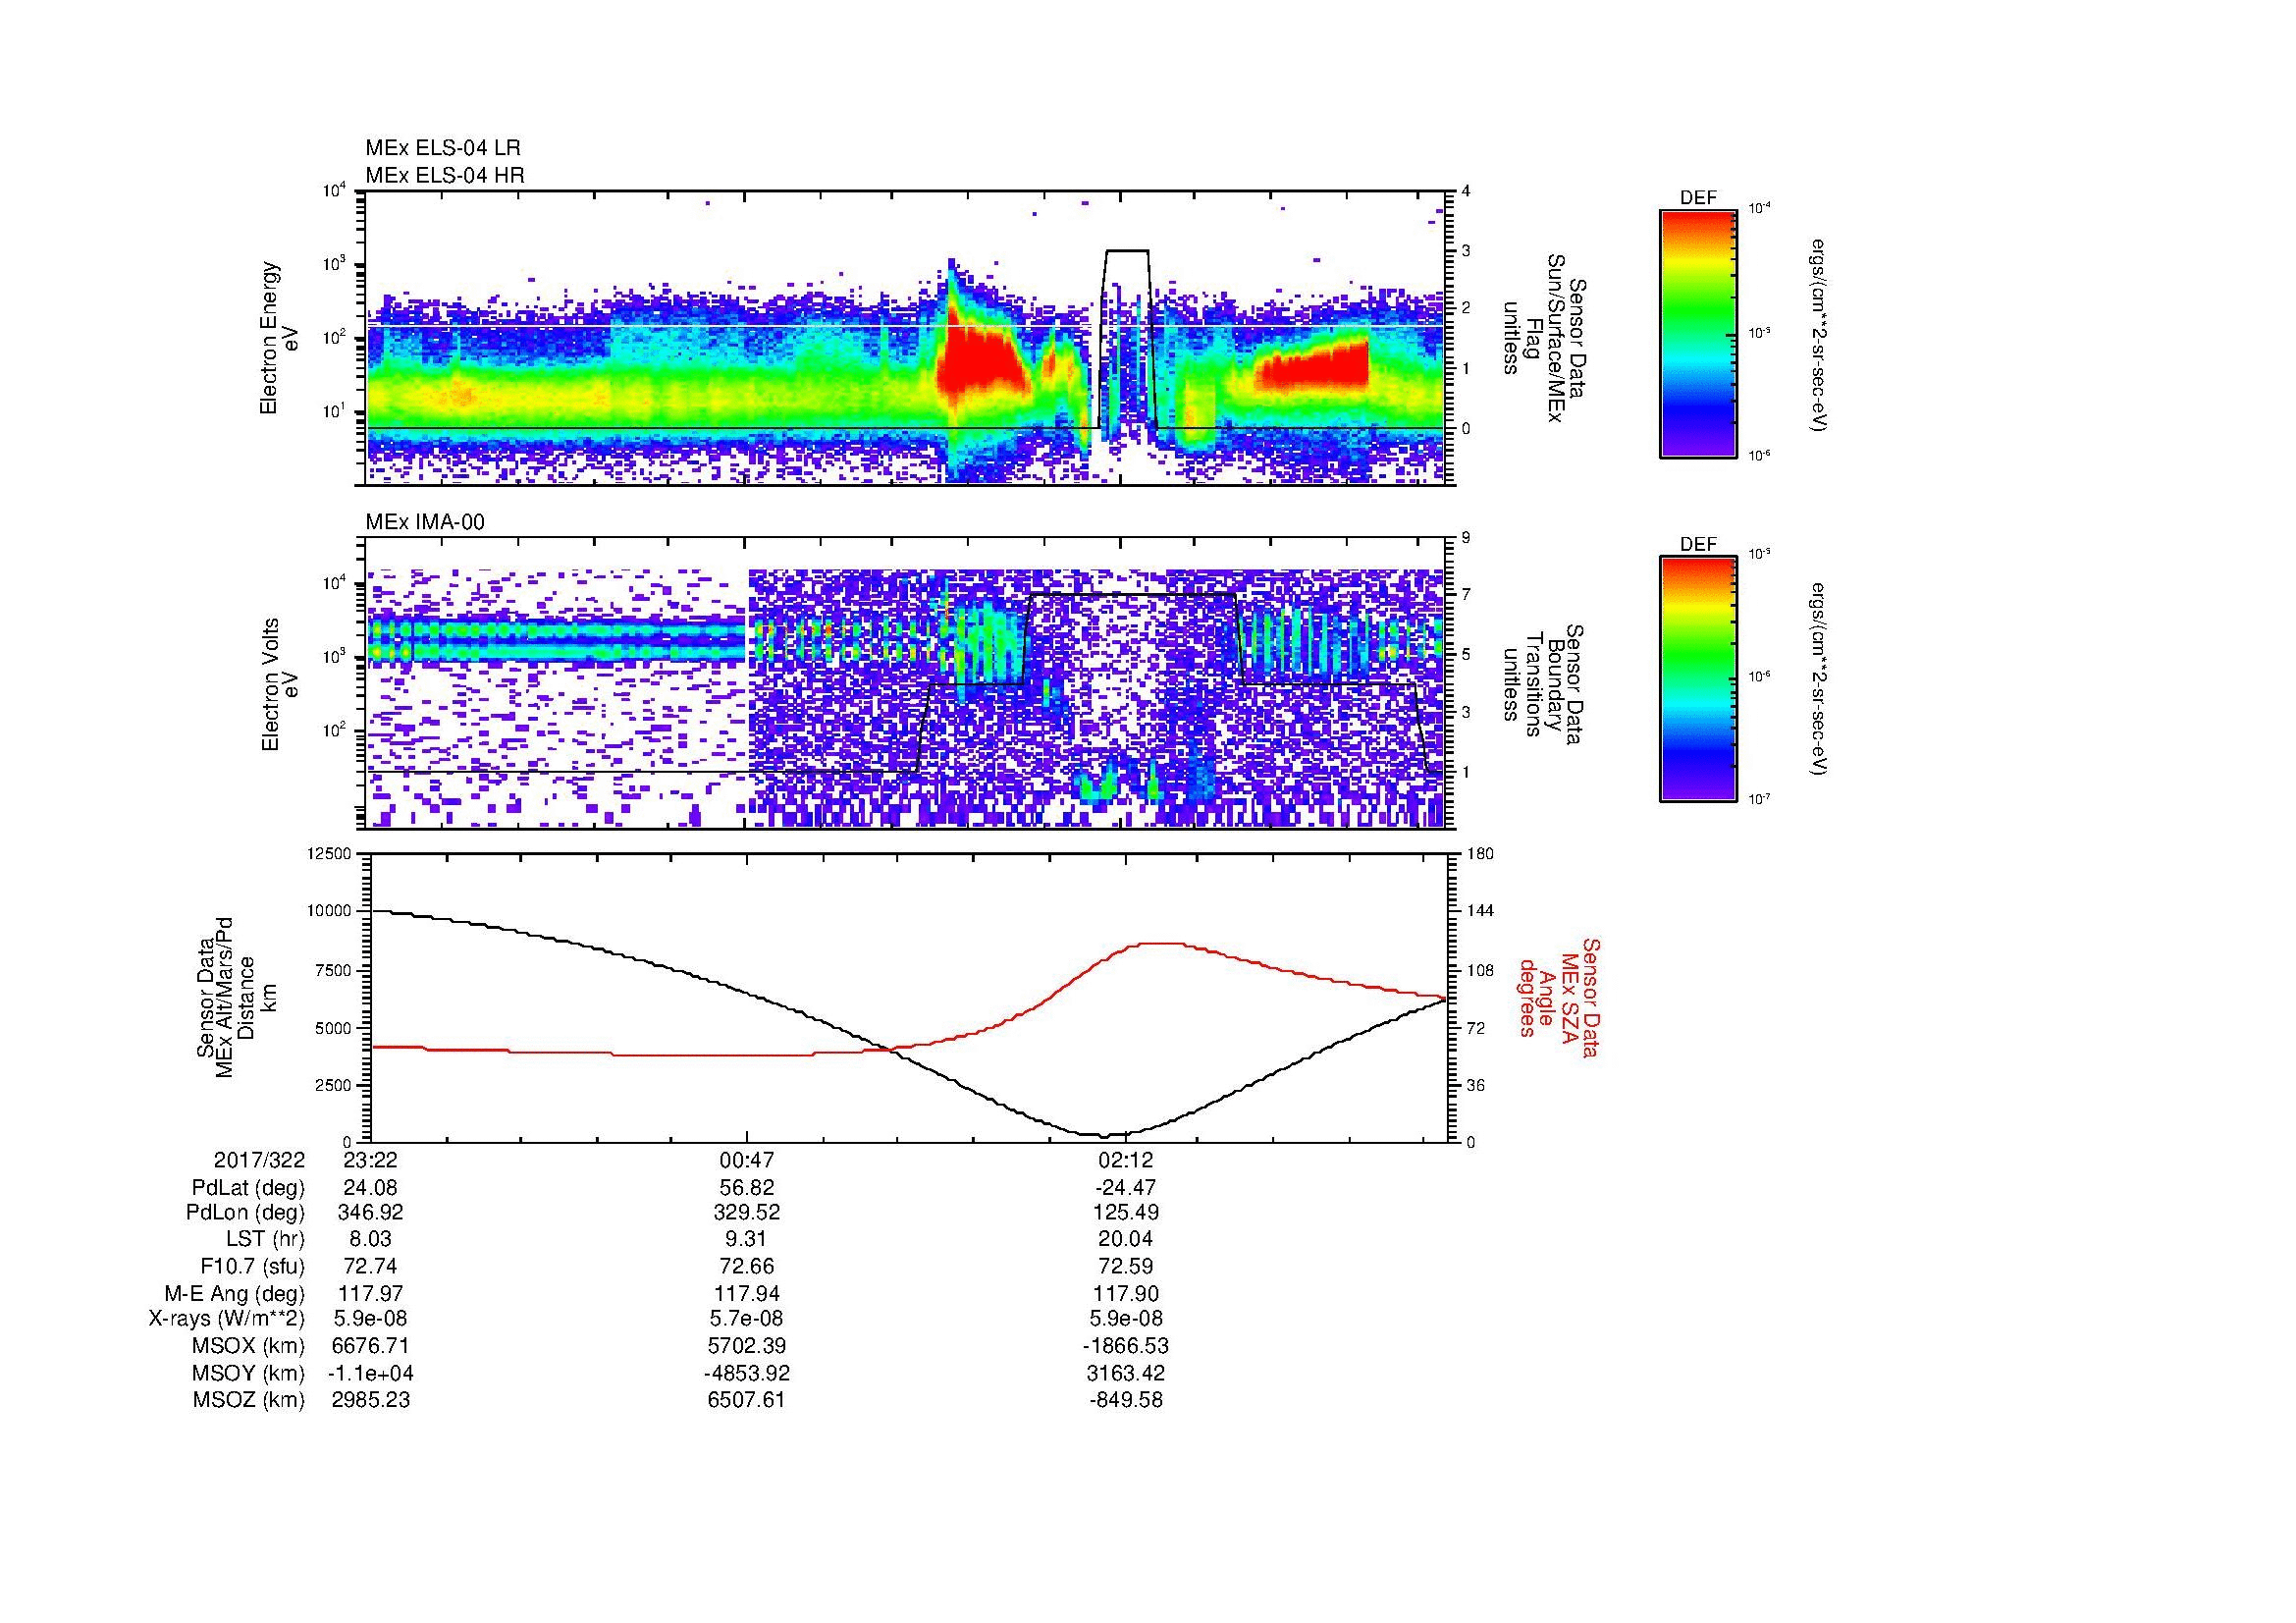Click MSOY value 3163.42
The width and height of the screenshot is (2296, 1623).
(1126, 1373)
